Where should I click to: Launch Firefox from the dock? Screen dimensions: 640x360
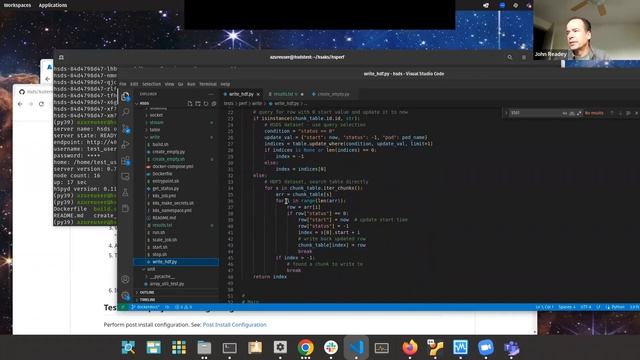point(410,348)
